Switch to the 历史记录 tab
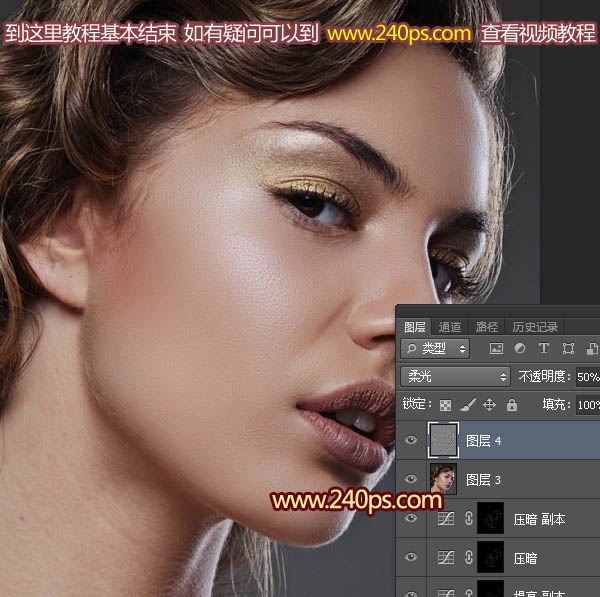 tap(535, 327)
